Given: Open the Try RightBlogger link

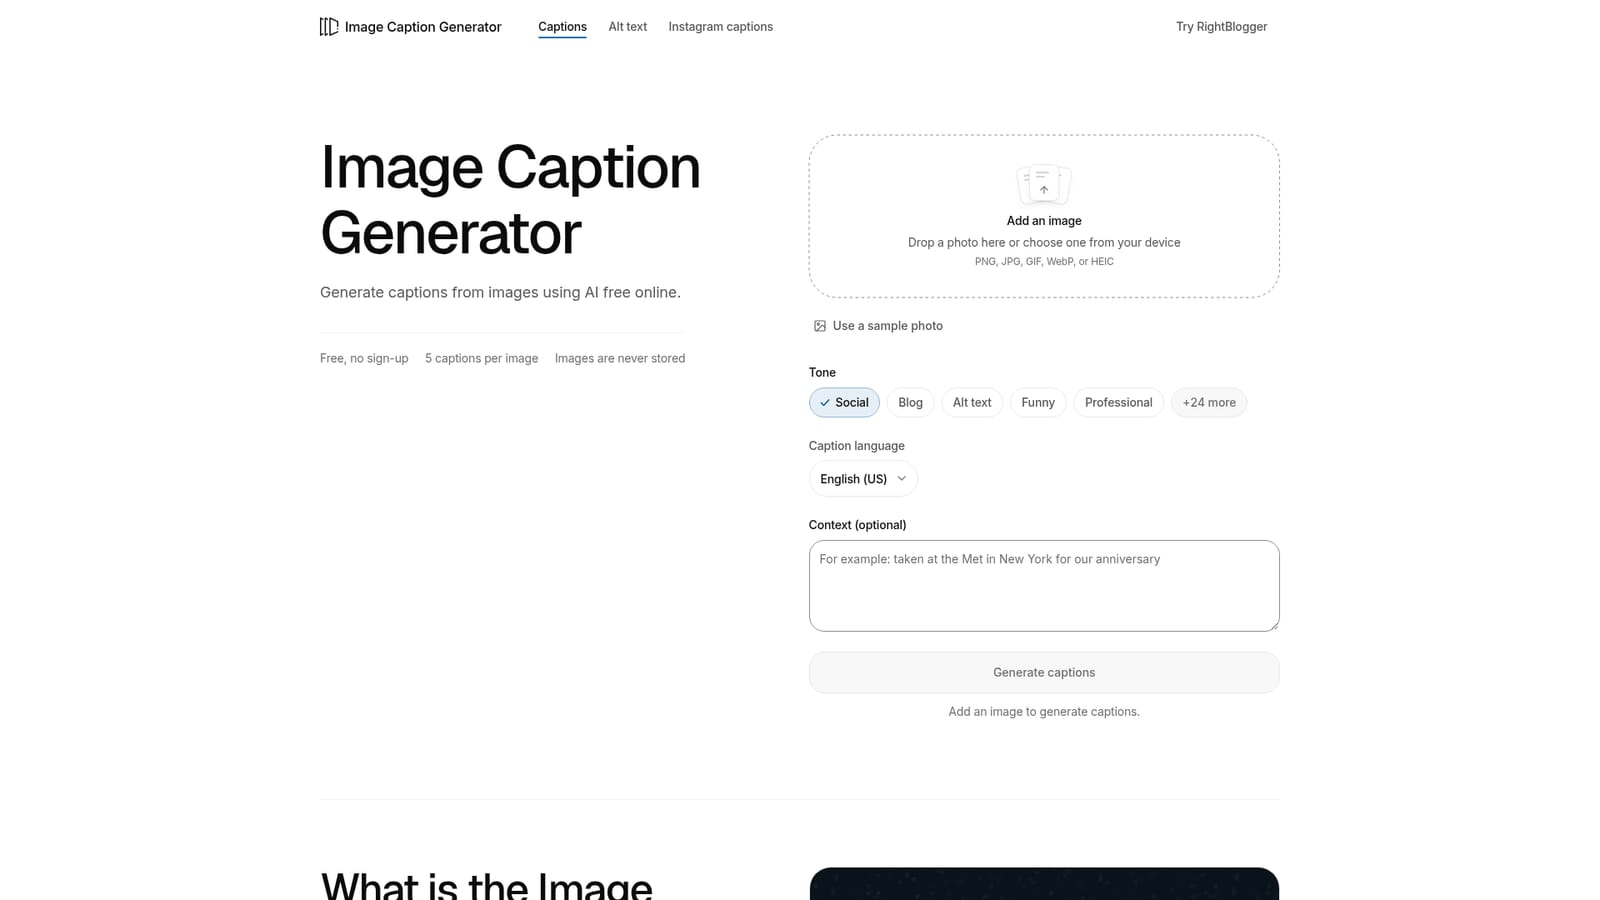Looking at the screenshot, I should (x=1221, y=27).
